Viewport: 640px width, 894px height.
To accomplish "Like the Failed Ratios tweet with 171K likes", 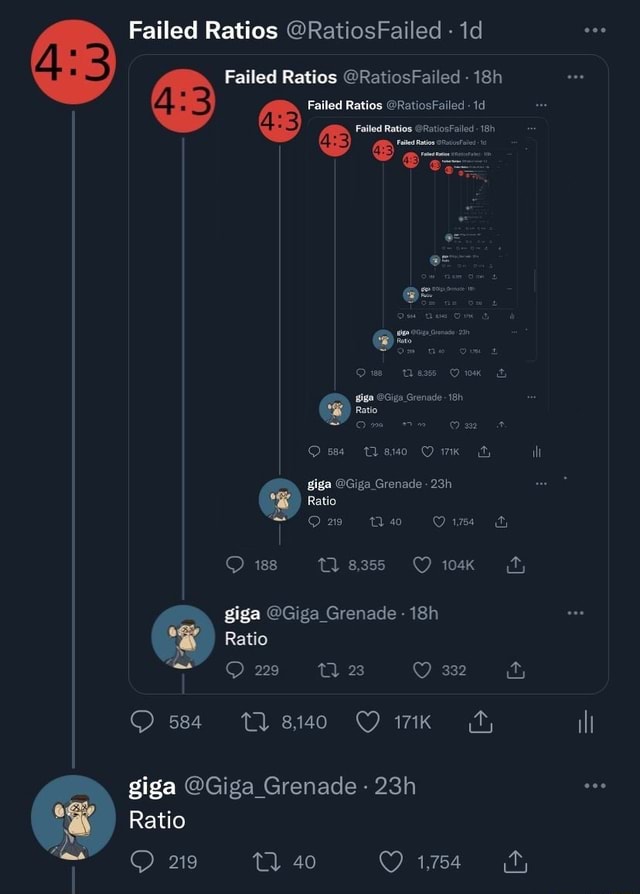I will [368, 722].
